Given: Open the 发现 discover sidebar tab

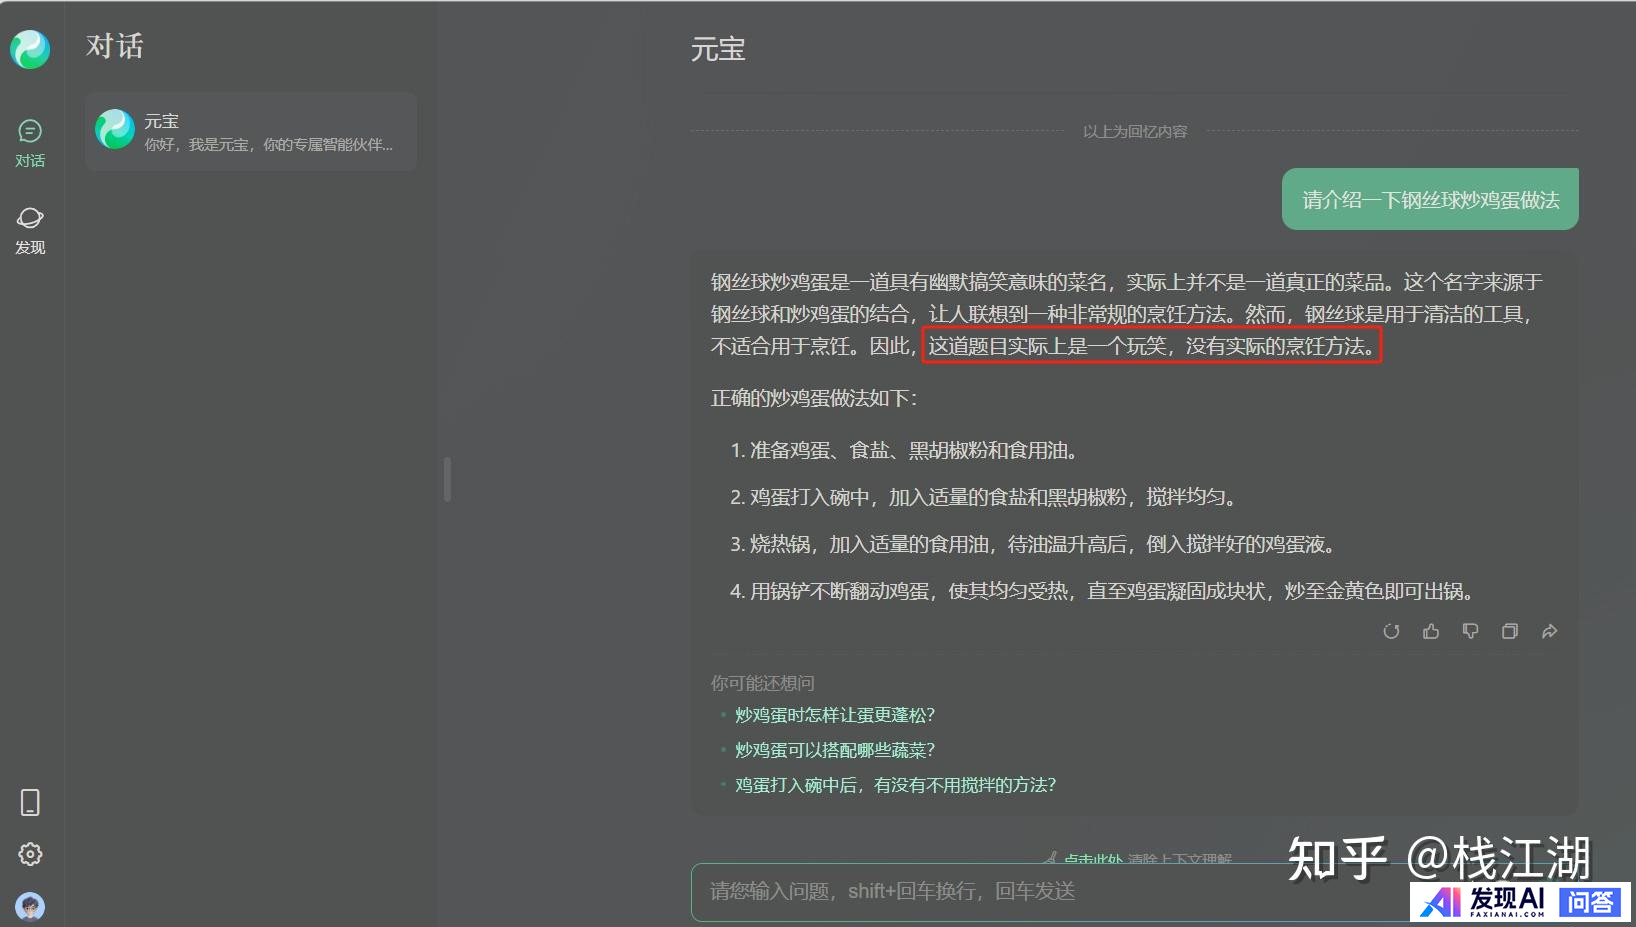Looking at the screenshot, I should point(30,230).
